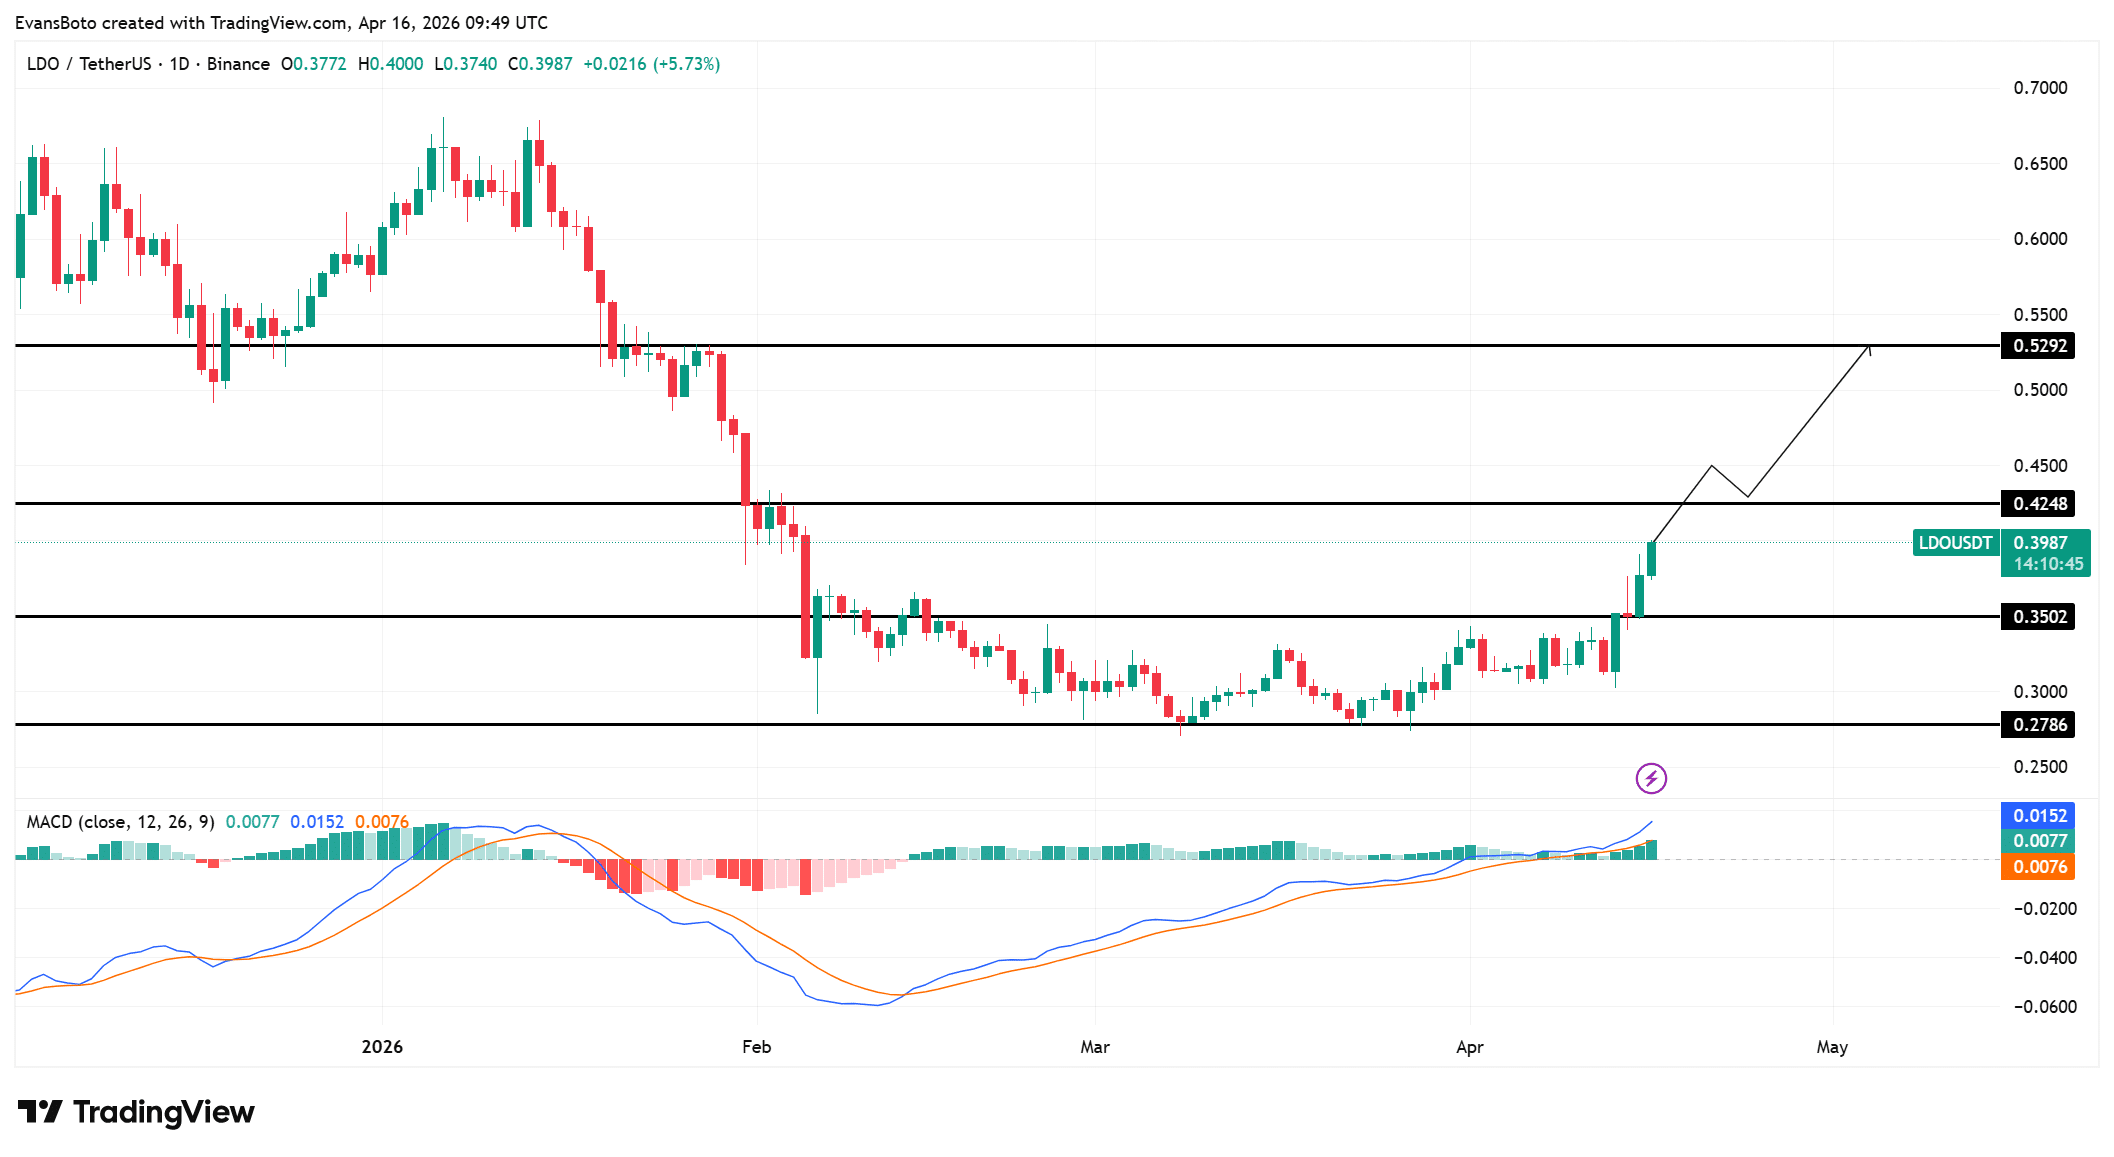Click the green LDOUSDT symbol tag
2114x1157 pixels.
point(1955,543)
